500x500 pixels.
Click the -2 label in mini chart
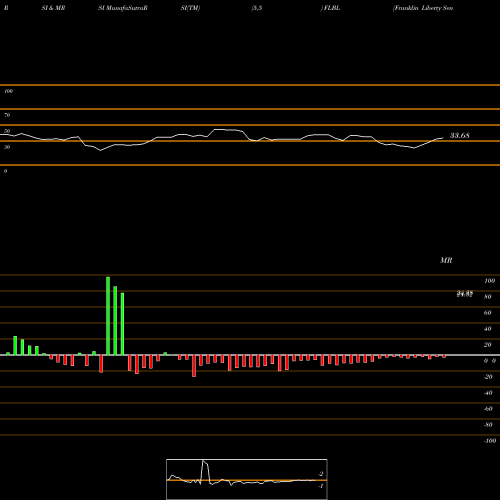(x=320, y=474)
